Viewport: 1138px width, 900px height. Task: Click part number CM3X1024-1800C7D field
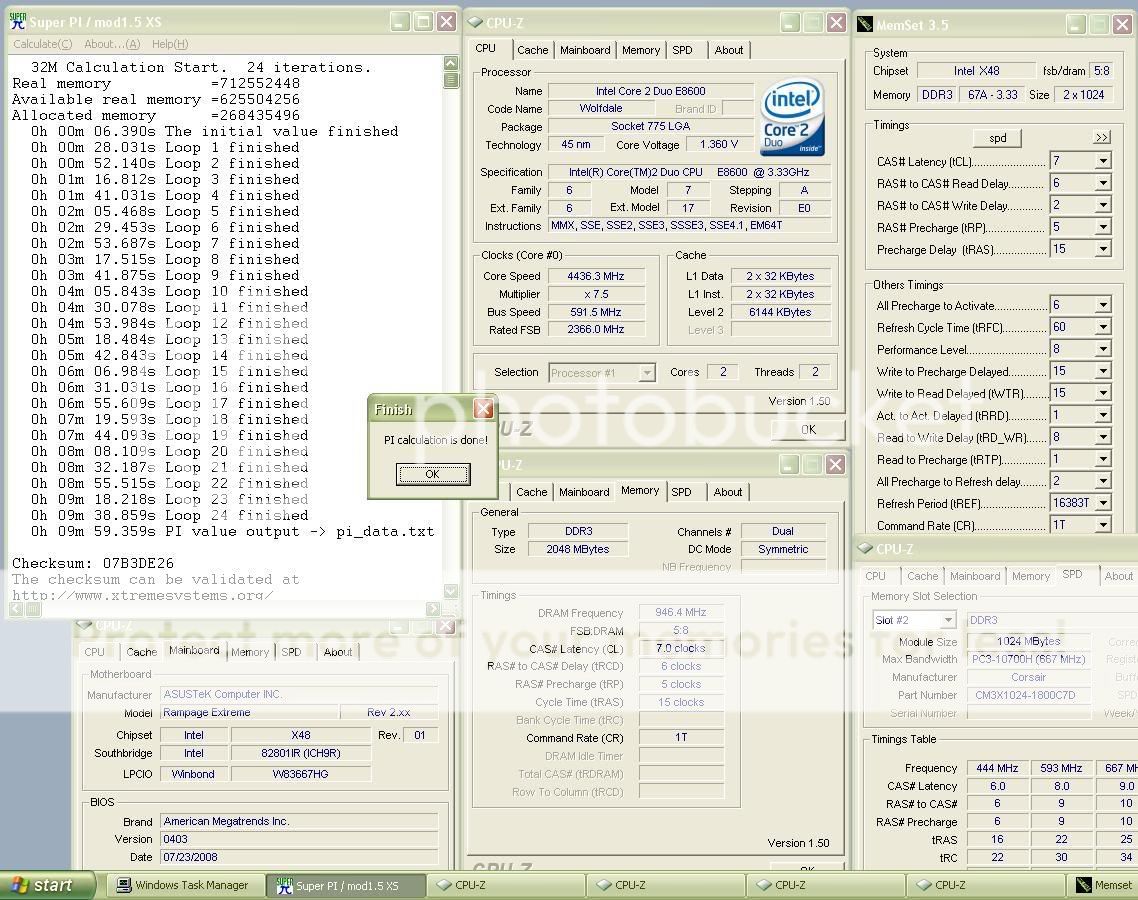(x=1028, y=695)
